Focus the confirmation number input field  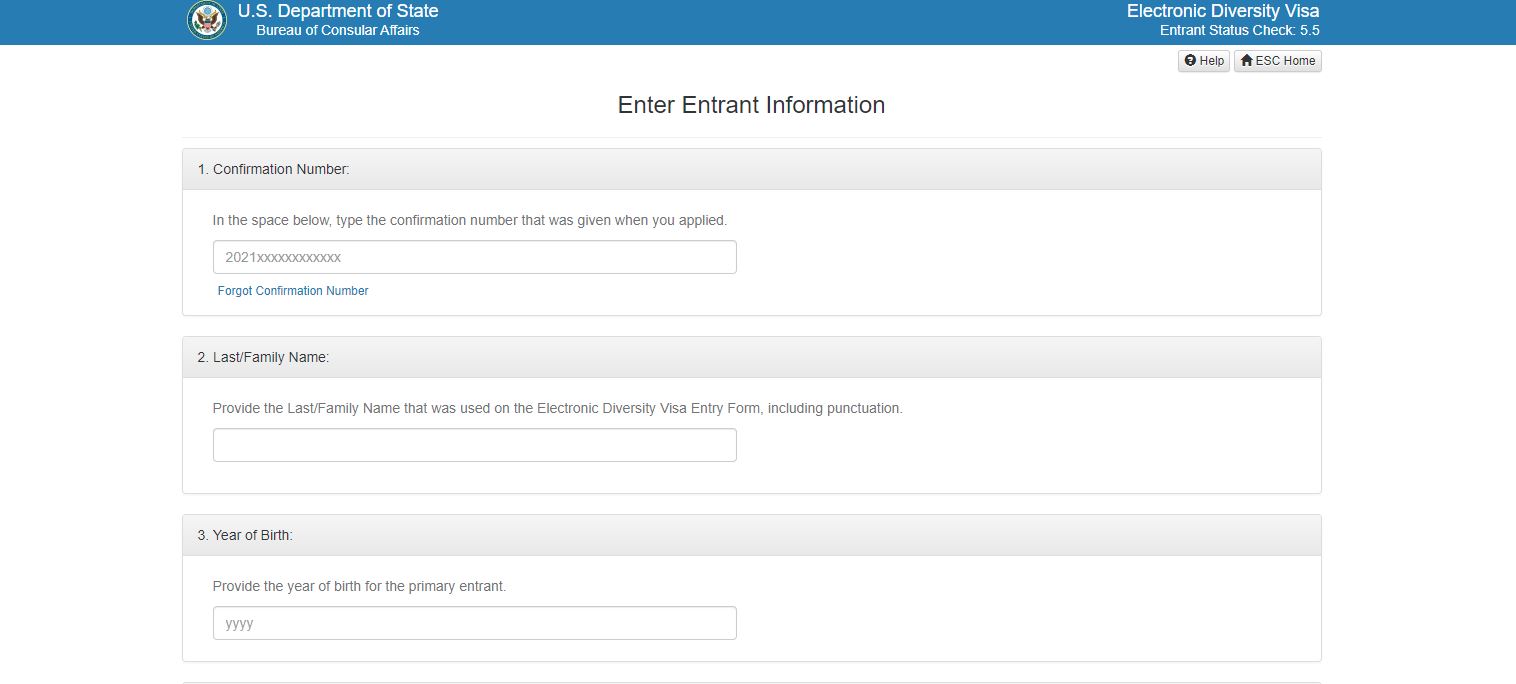(474, 257)
